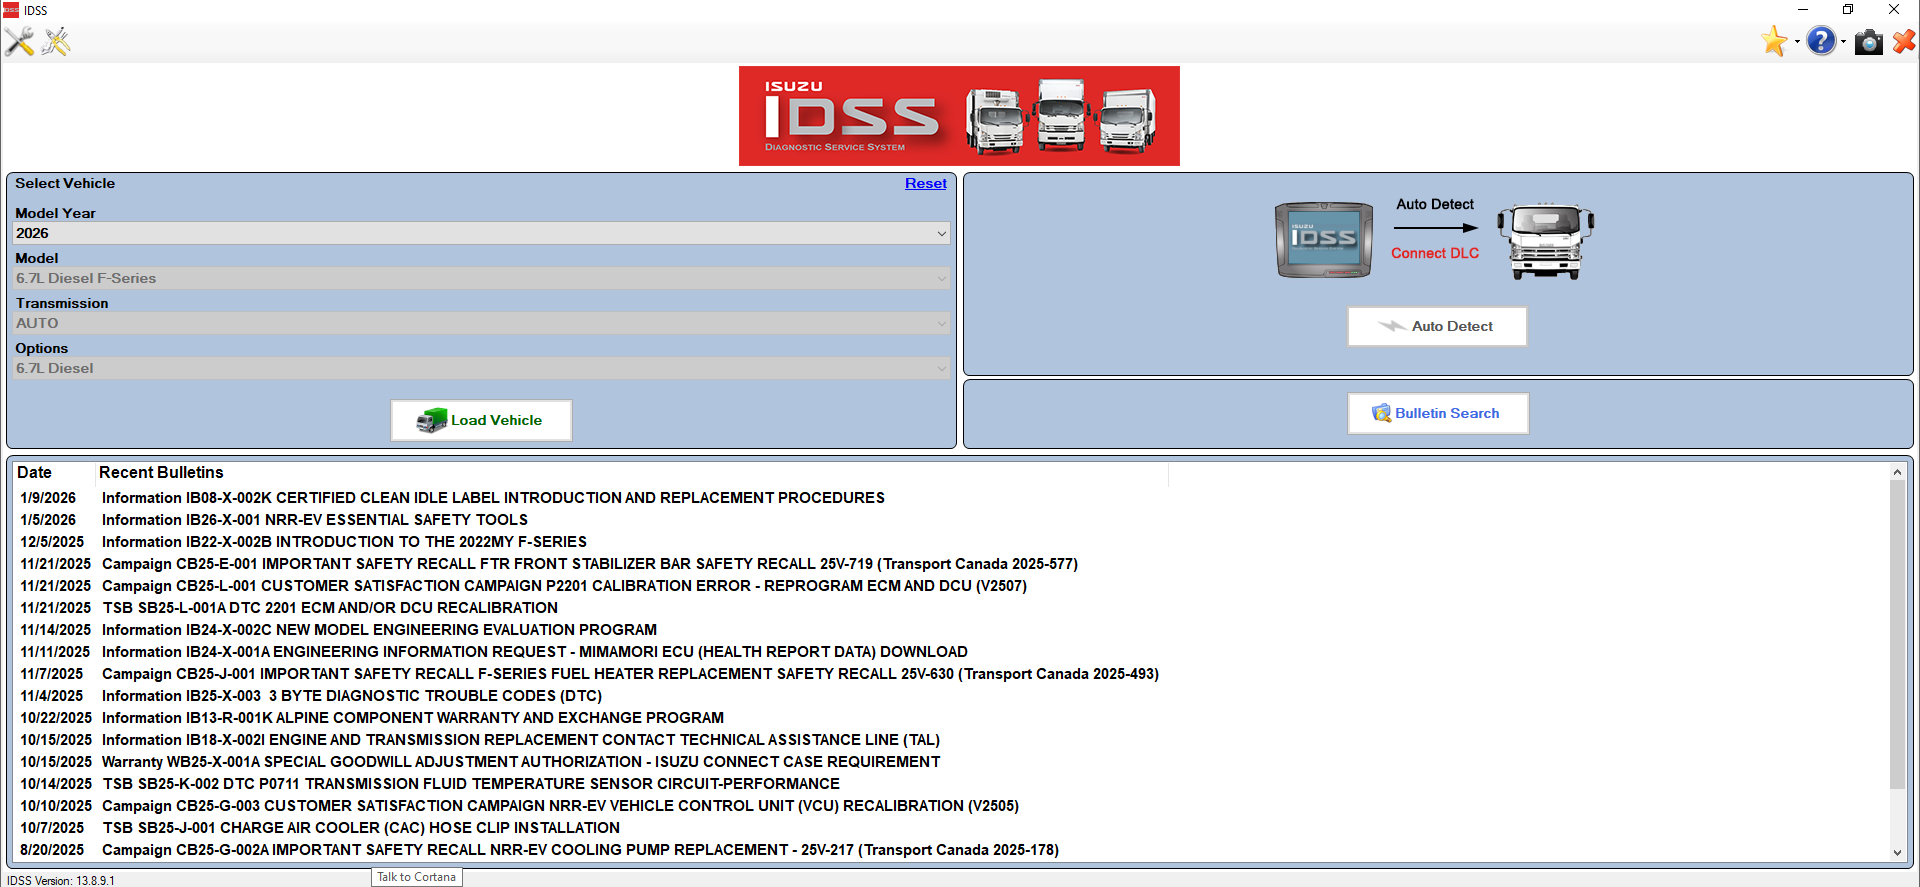The width and height of the screenshot is (1920, 887).
Task: Click the Recent Bulletins column header
Action: pos(161,472)
